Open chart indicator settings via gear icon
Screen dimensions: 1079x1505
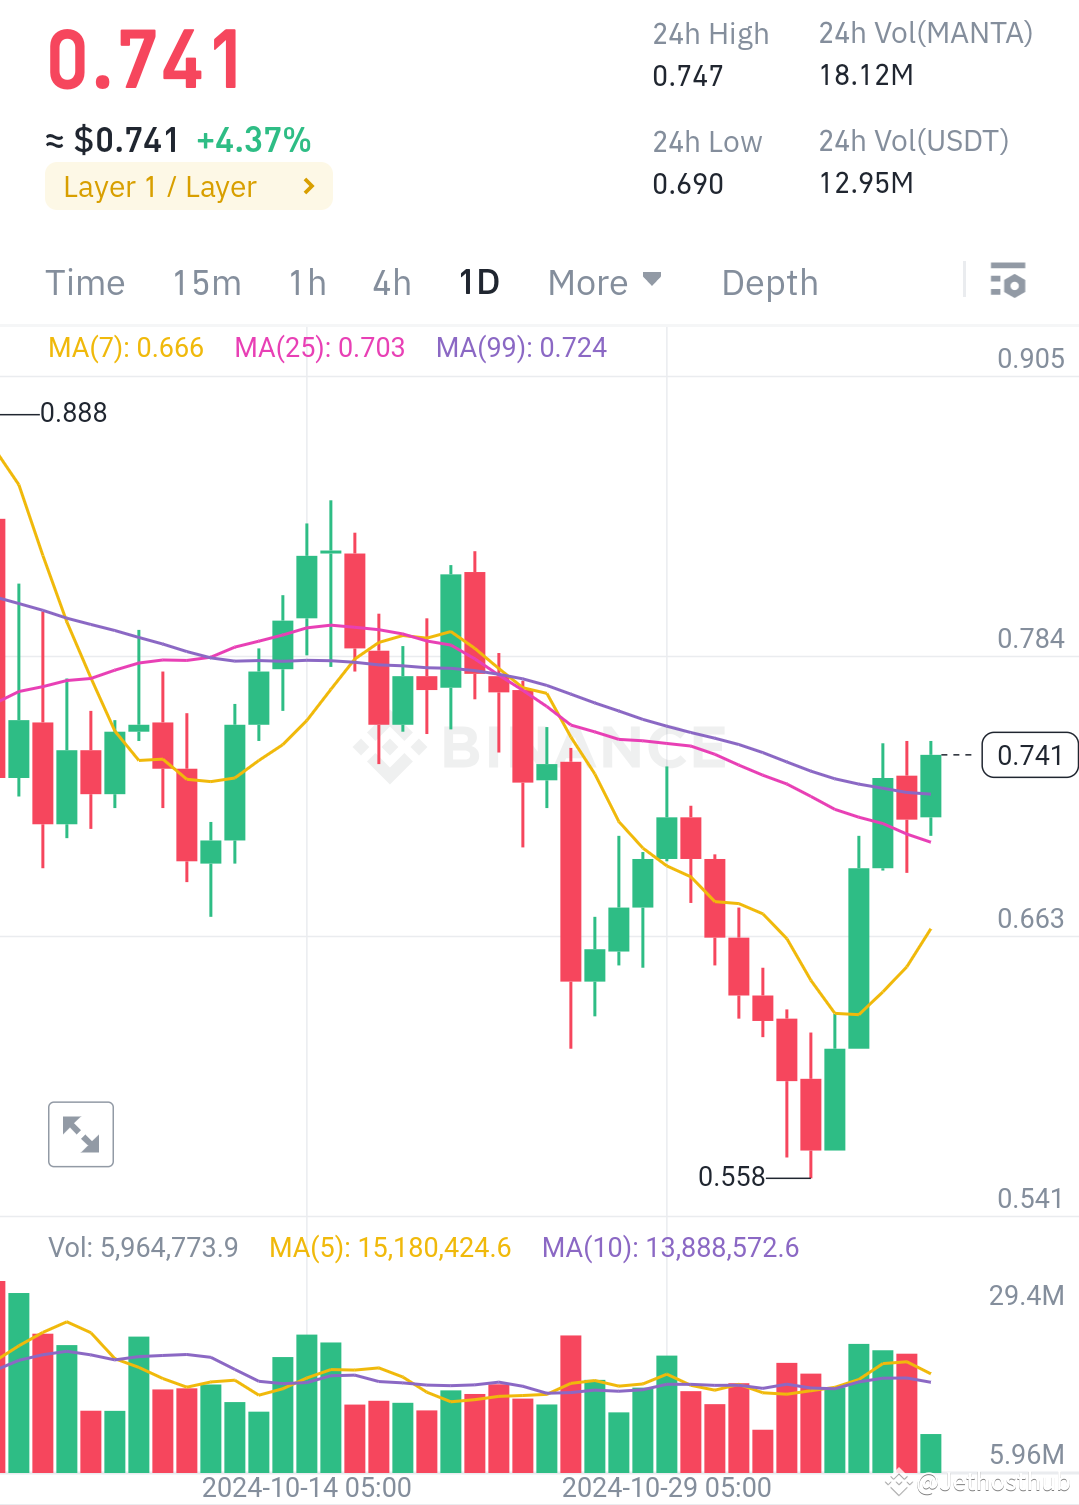(x=1008, y=282)
